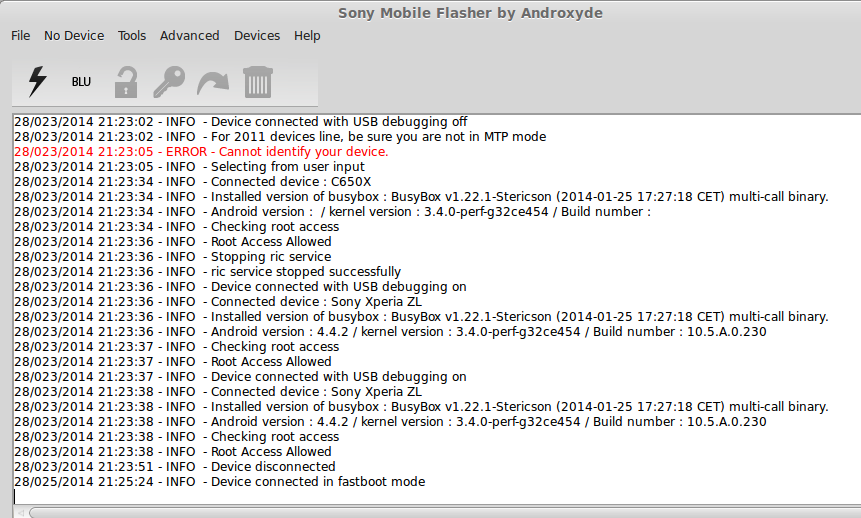The image size is (861, 518).
Task: Click the 21:23:36 'Android version : 4.4.2' line
Action: pos(390,332)
